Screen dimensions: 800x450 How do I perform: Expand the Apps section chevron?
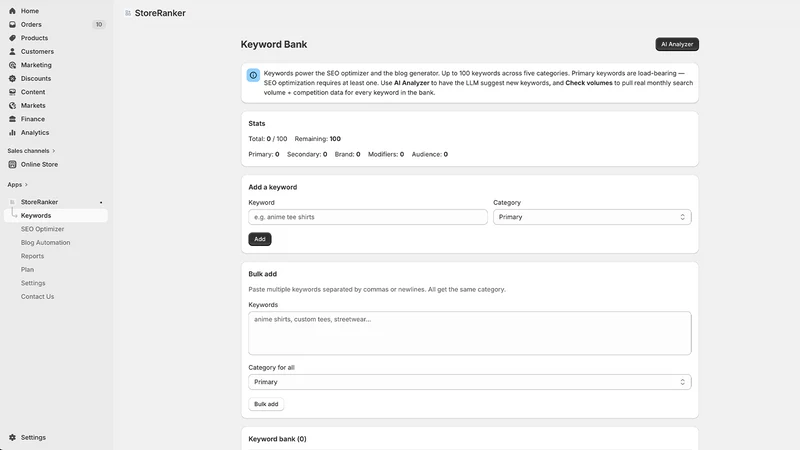[26, 185]
